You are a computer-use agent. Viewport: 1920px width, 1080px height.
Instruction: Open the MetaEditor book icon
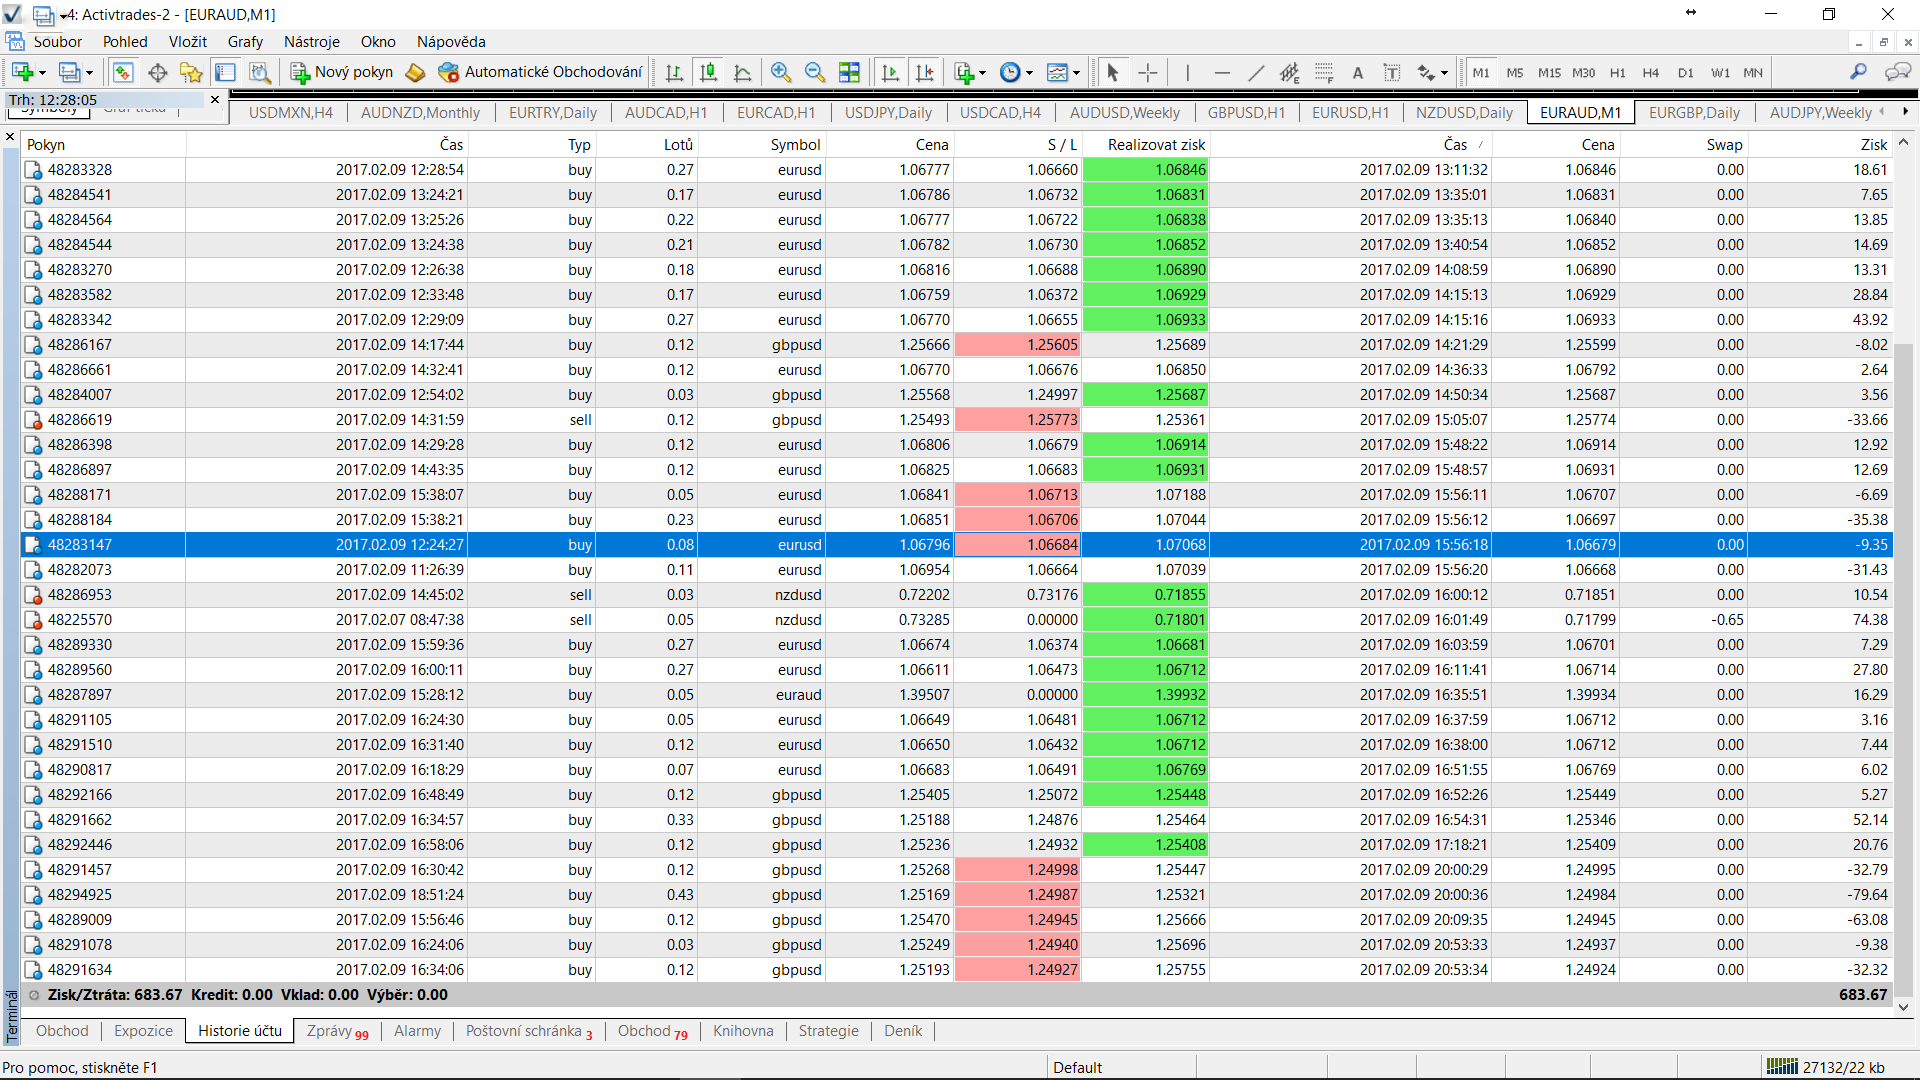pyautogui.click(x=415, y=72)
